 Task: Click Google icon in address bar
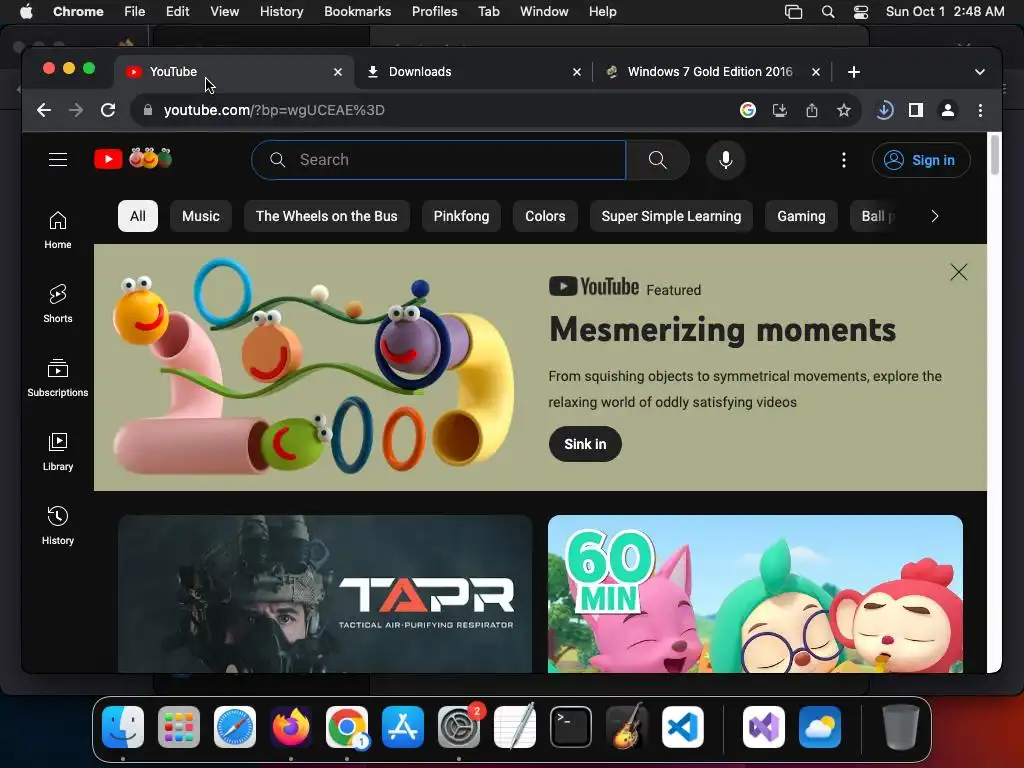748,110
